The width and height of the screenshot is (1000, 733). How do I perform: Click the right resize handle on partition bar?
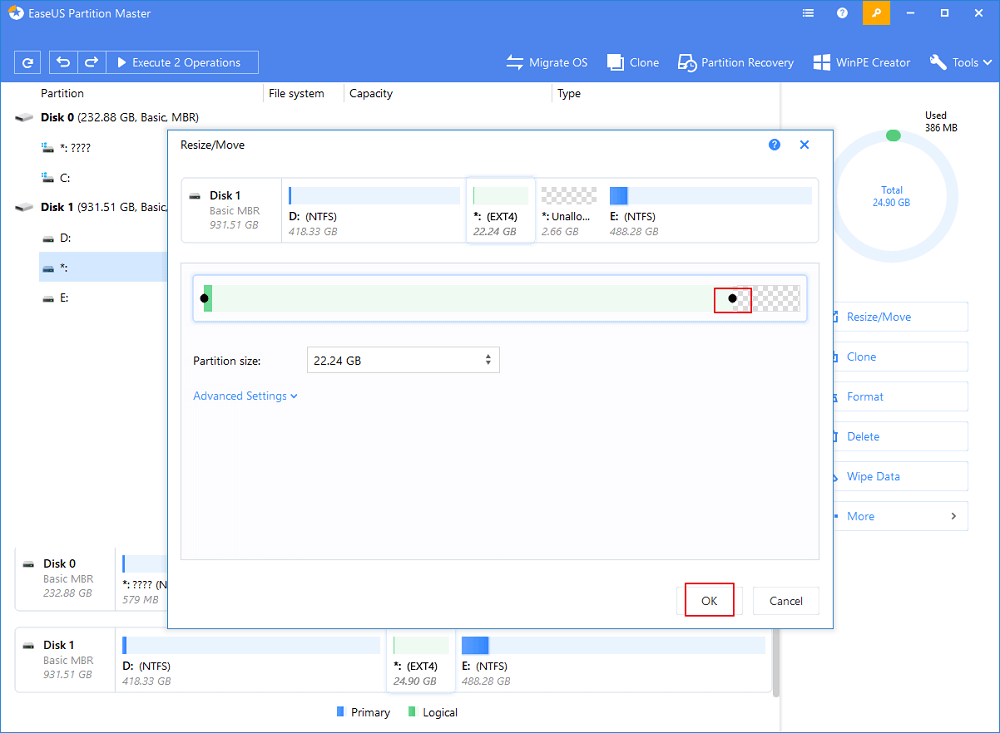point(732,298)
